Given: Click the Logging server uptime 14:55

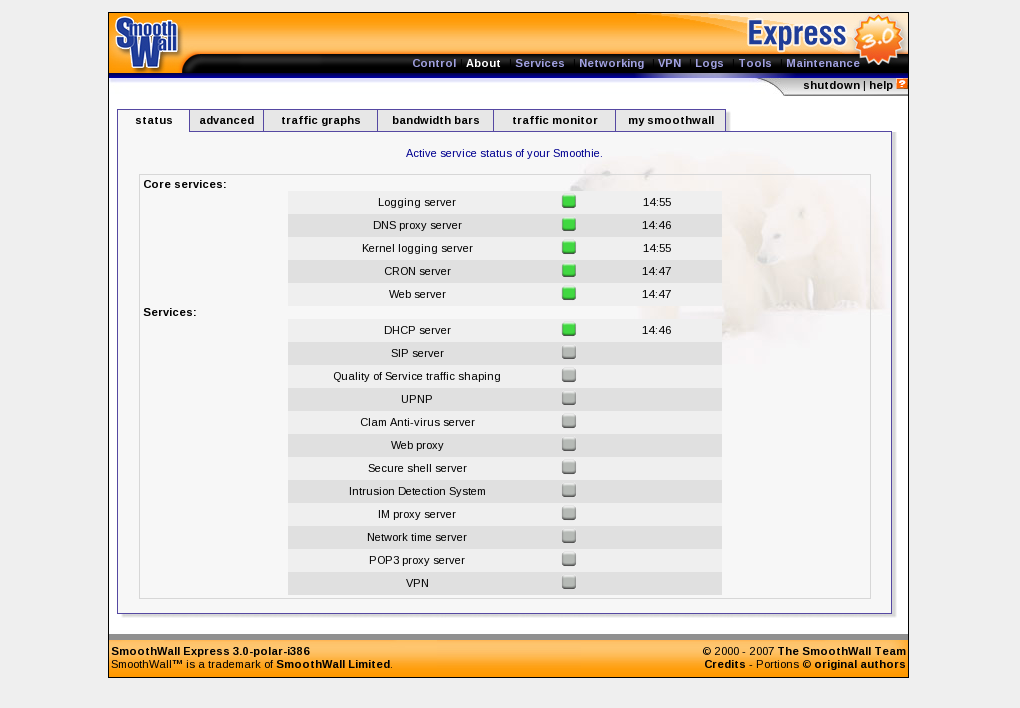Looking at the screenshot, I should pyautogui.click(x=657, y=202).
